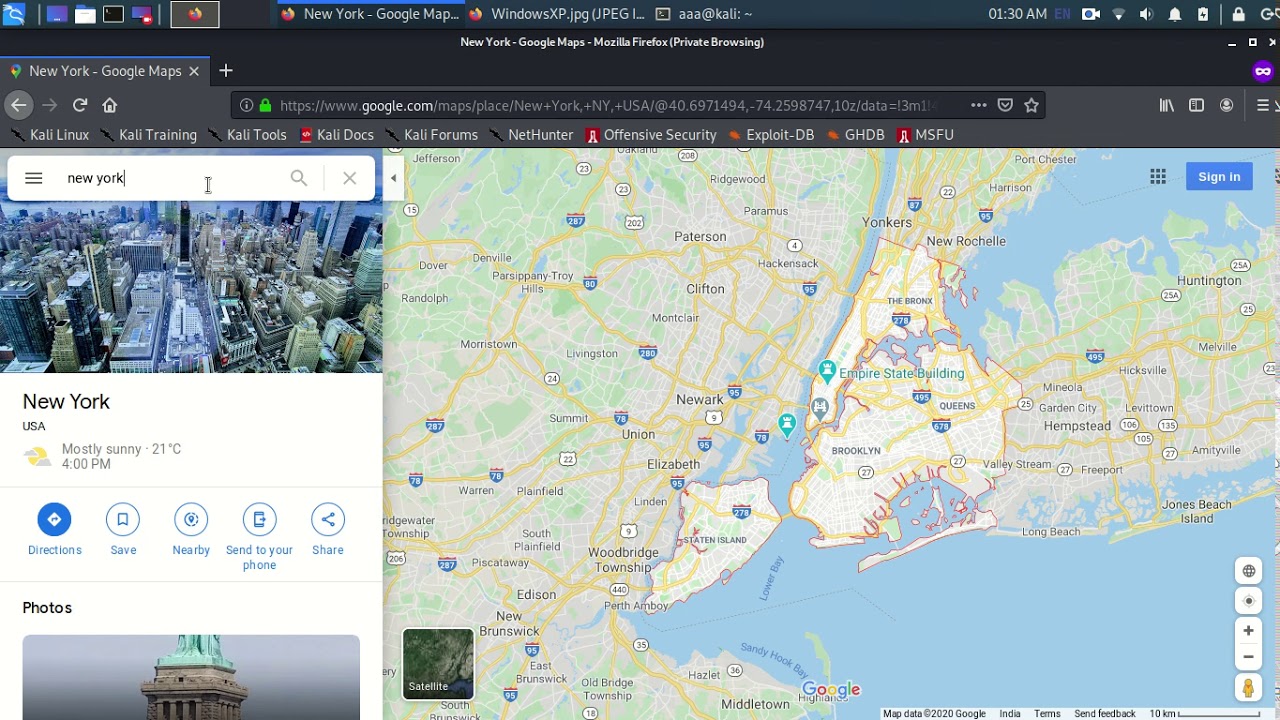Image resolution: width=1280 pixels, height=720 pixels.
Task: Open the Kali applications menu
Action: 13,14
